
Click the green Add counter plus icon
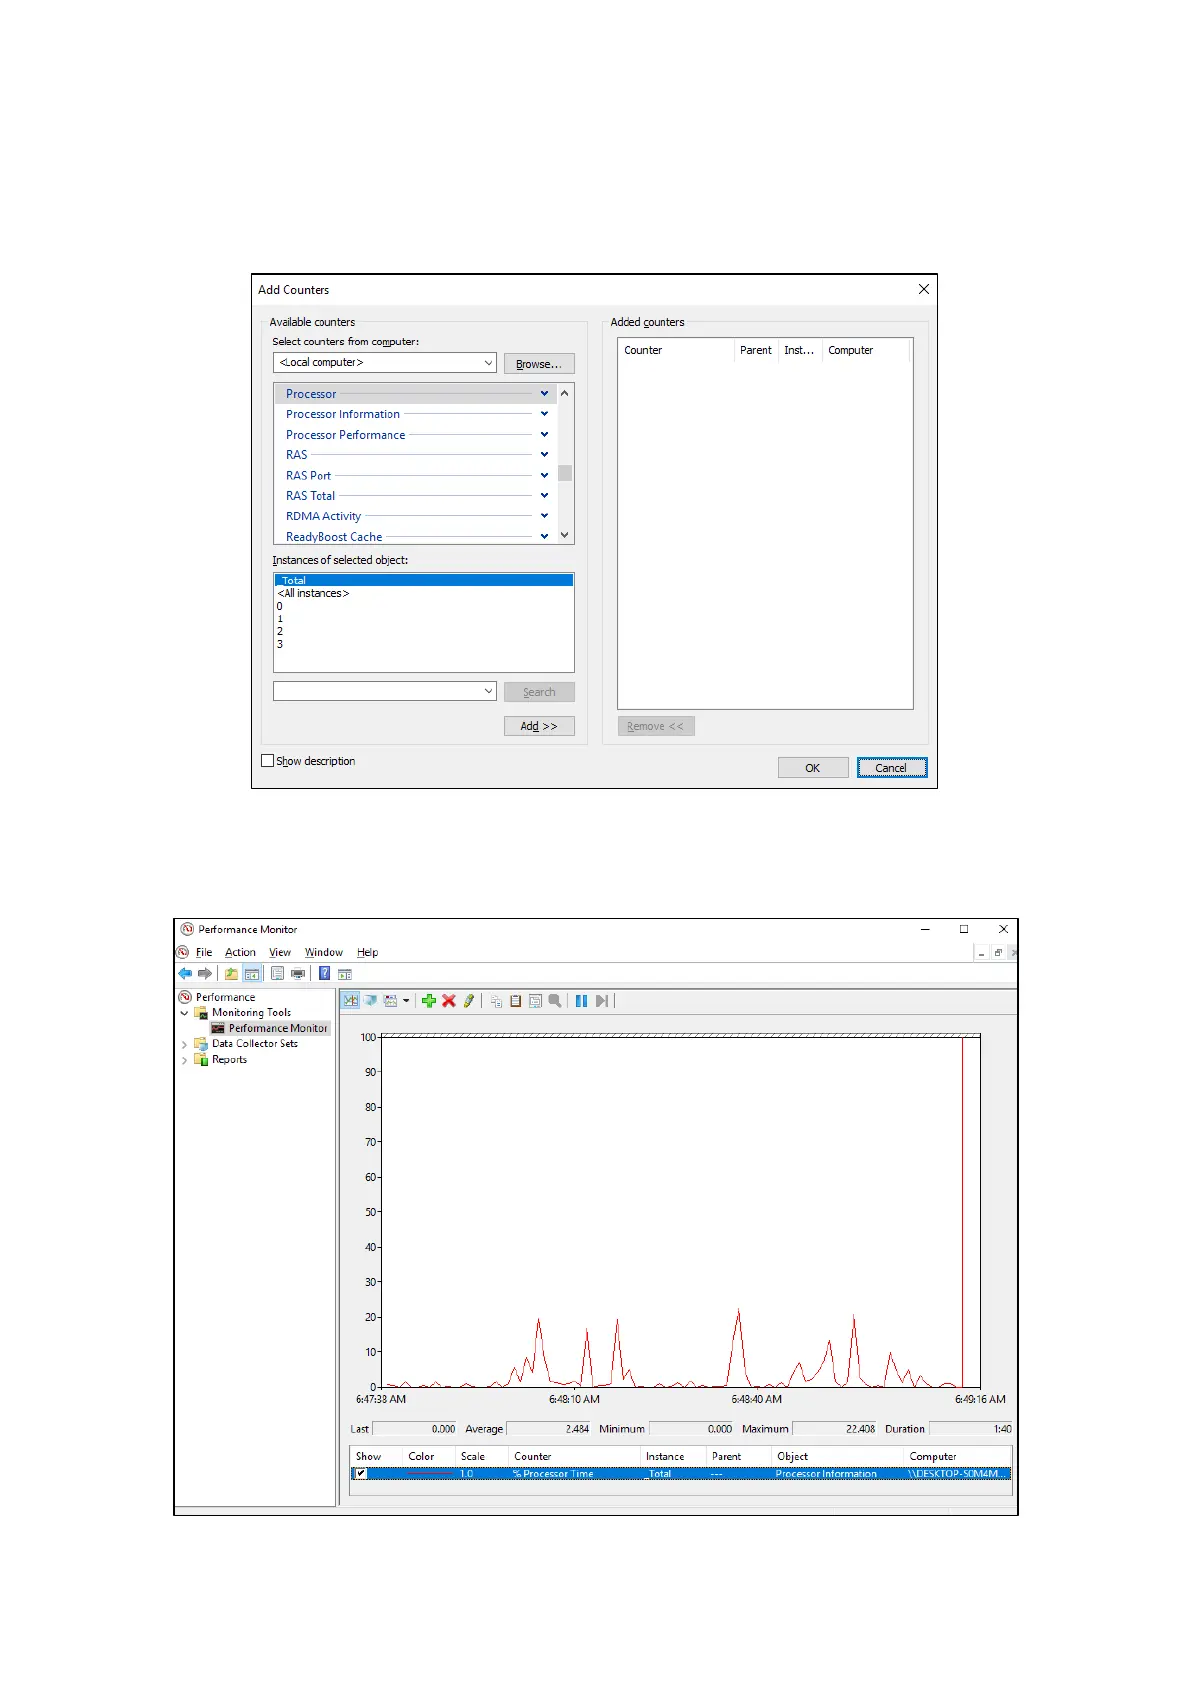pos(429,1001)
